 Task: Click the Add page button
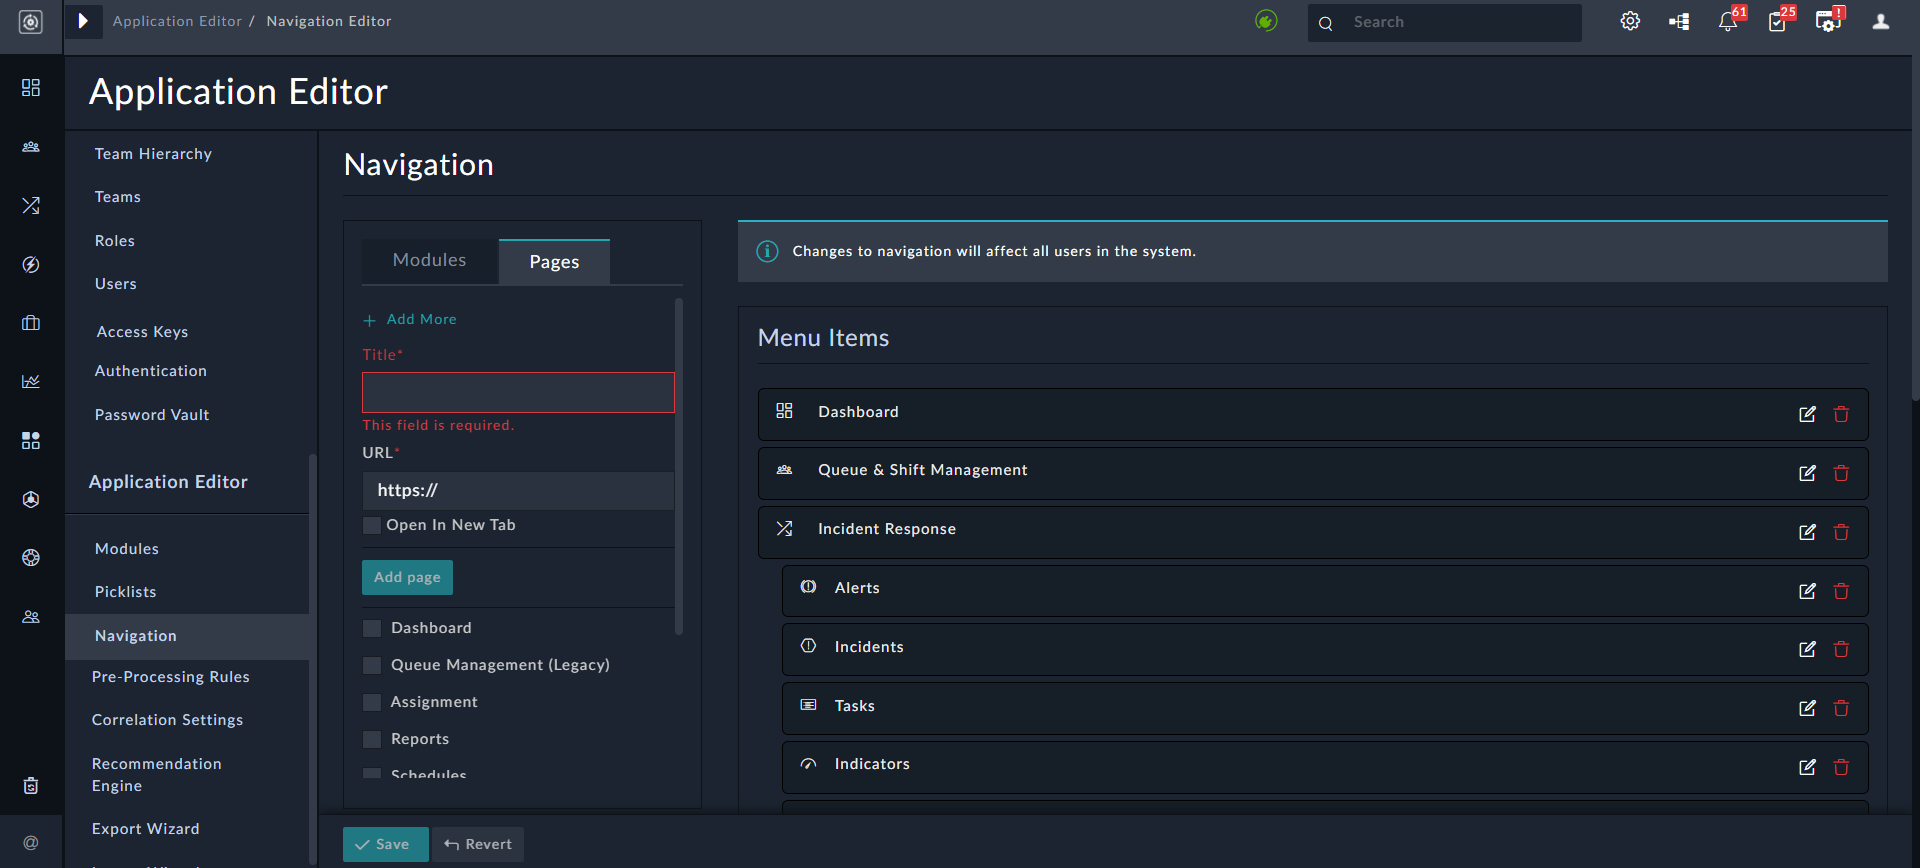click(407, 578)
